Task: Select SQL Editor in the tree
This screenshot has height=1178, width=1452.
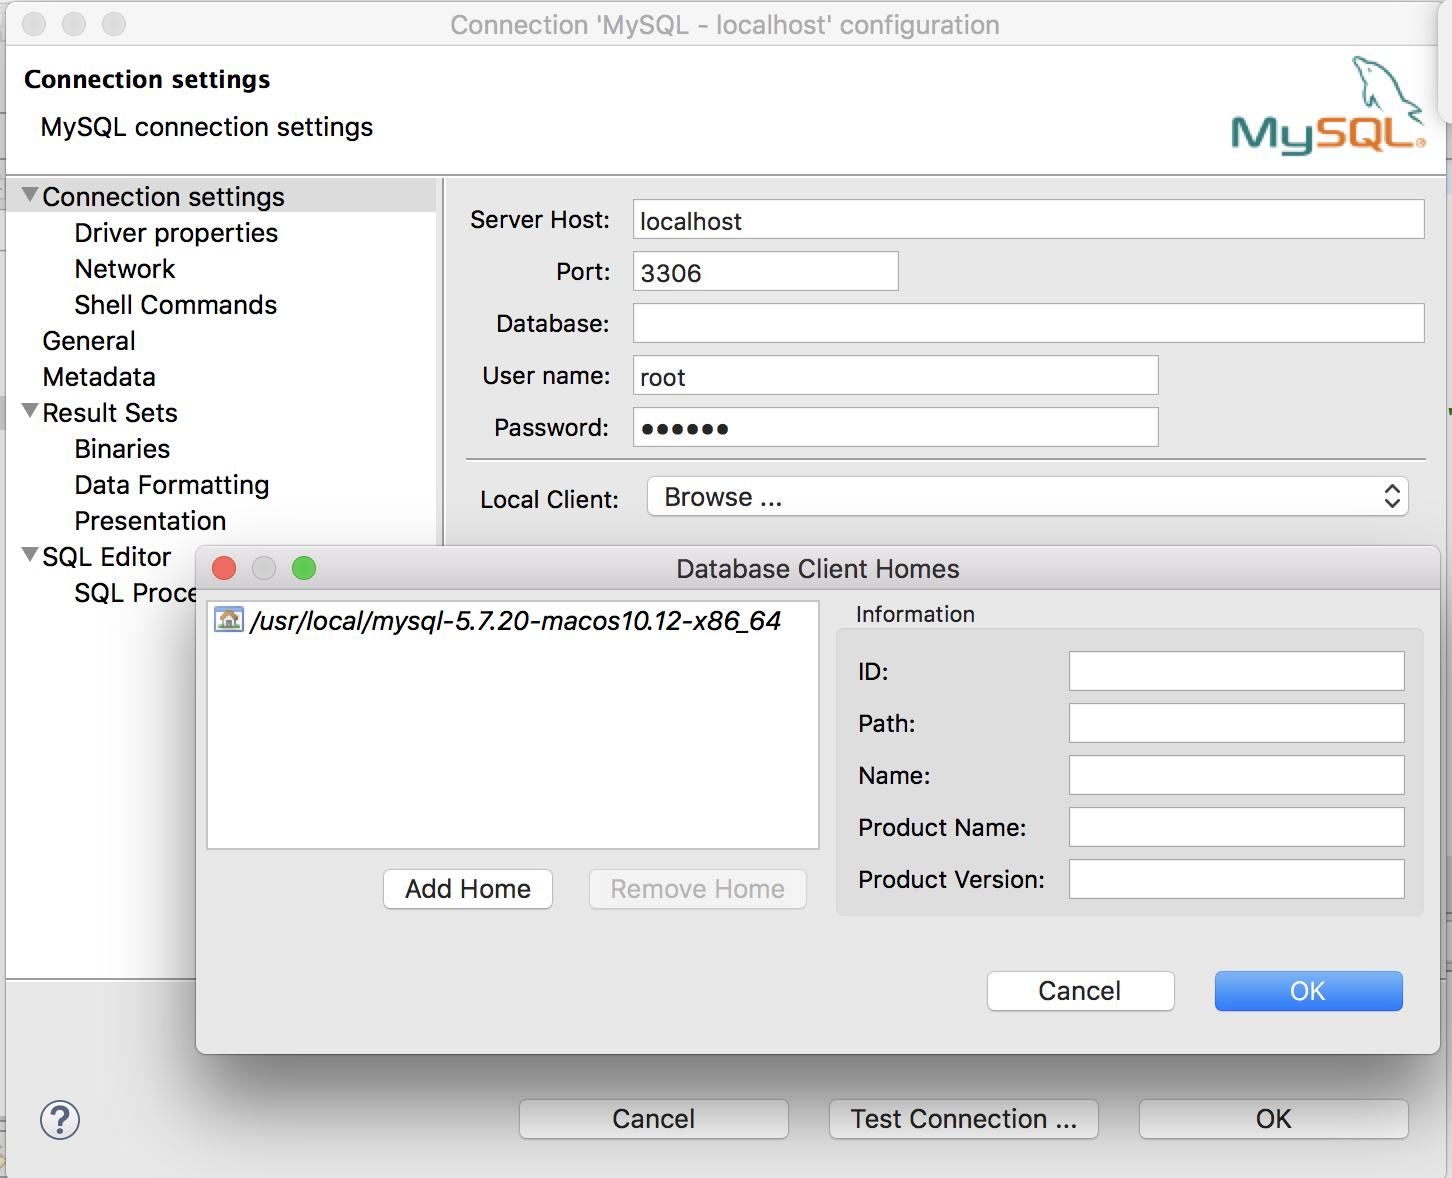Action: pos(107,557)
